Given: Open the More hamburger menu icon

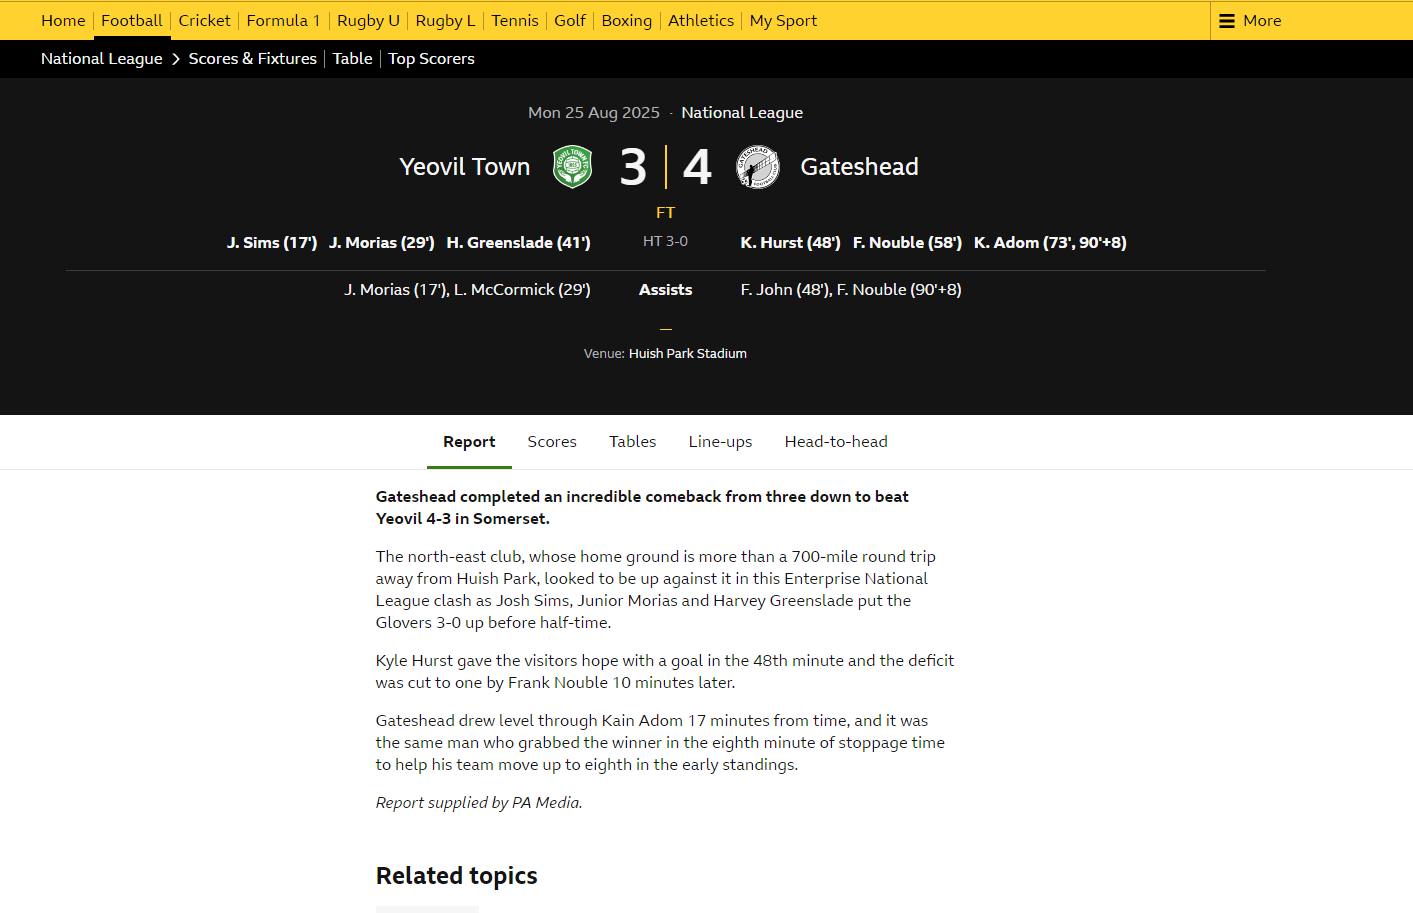Looking at the screenshot, I should tap(1227, 21).
